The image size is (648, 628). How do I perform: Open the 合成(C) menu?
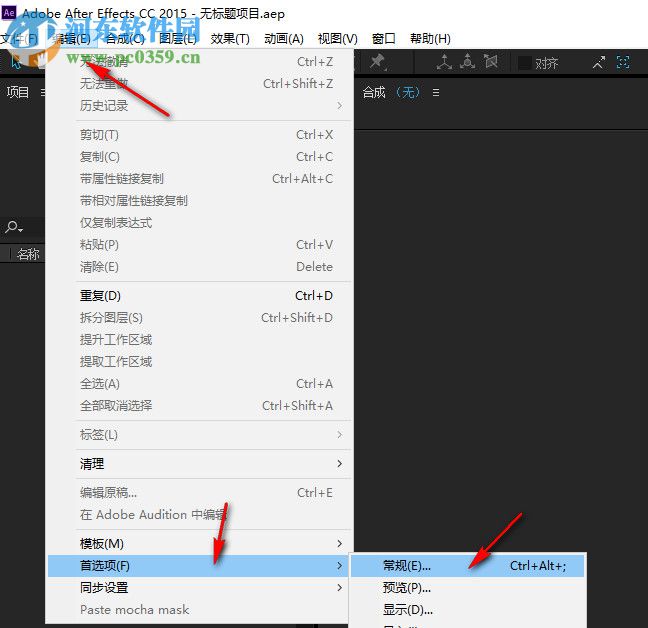pos(125,39)
